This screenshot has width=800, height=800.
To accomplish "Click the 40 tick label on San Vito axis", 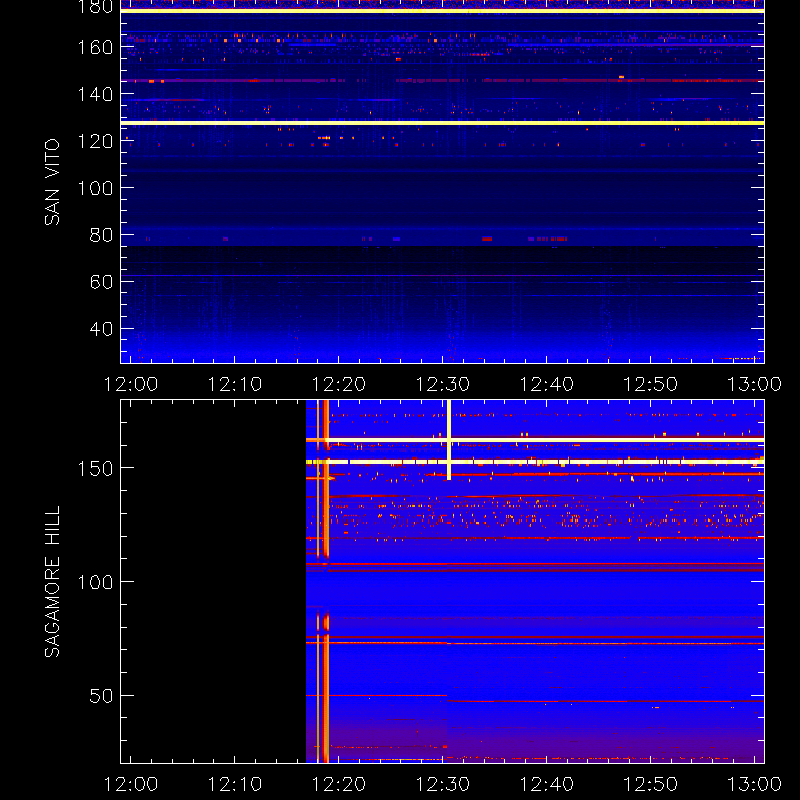I will tap(102, 329).
